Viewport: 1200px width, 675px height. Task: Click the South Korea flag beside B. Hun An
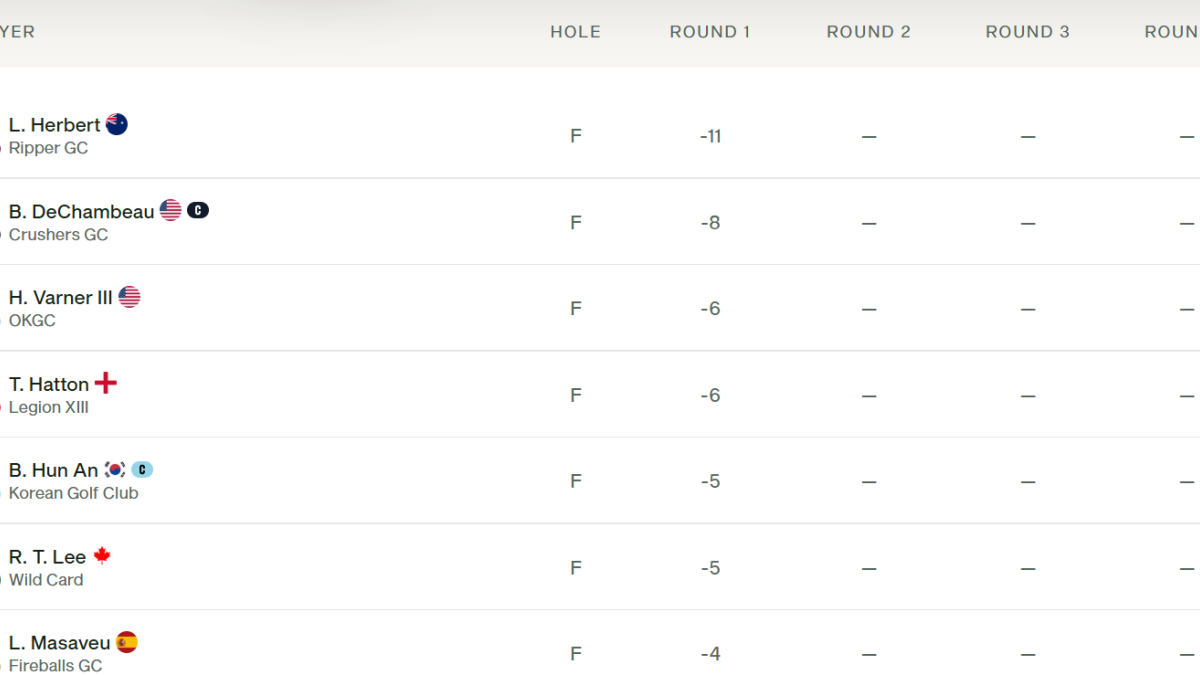coord(115,469)
